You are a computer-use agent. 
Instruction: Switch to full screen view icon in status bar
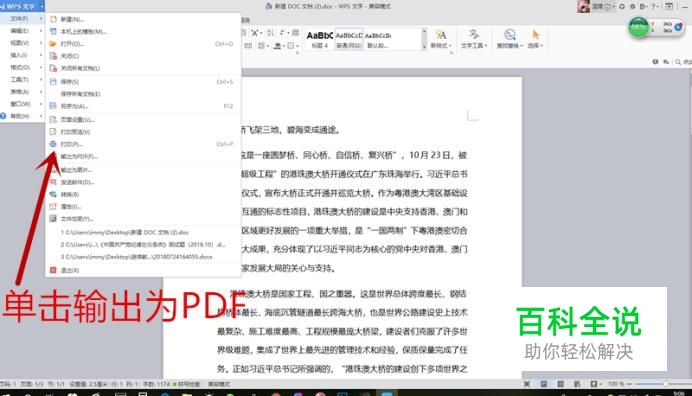coord(527,384)
